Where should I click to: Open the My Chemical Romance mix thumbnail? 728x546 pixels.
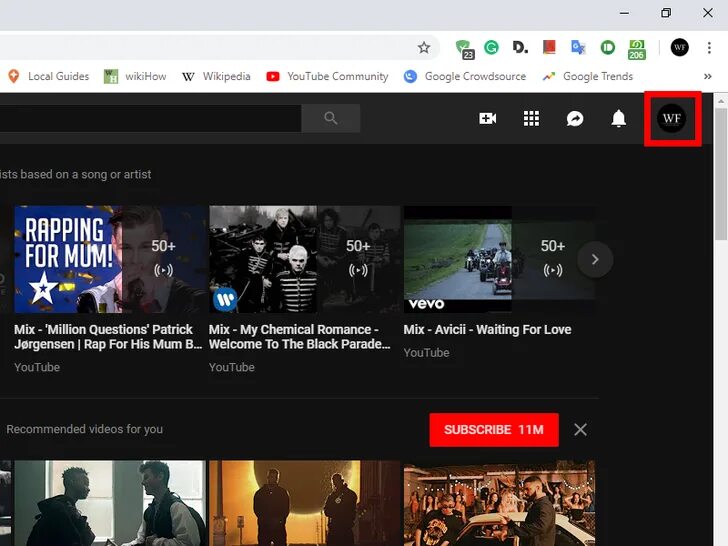(305, 259)
